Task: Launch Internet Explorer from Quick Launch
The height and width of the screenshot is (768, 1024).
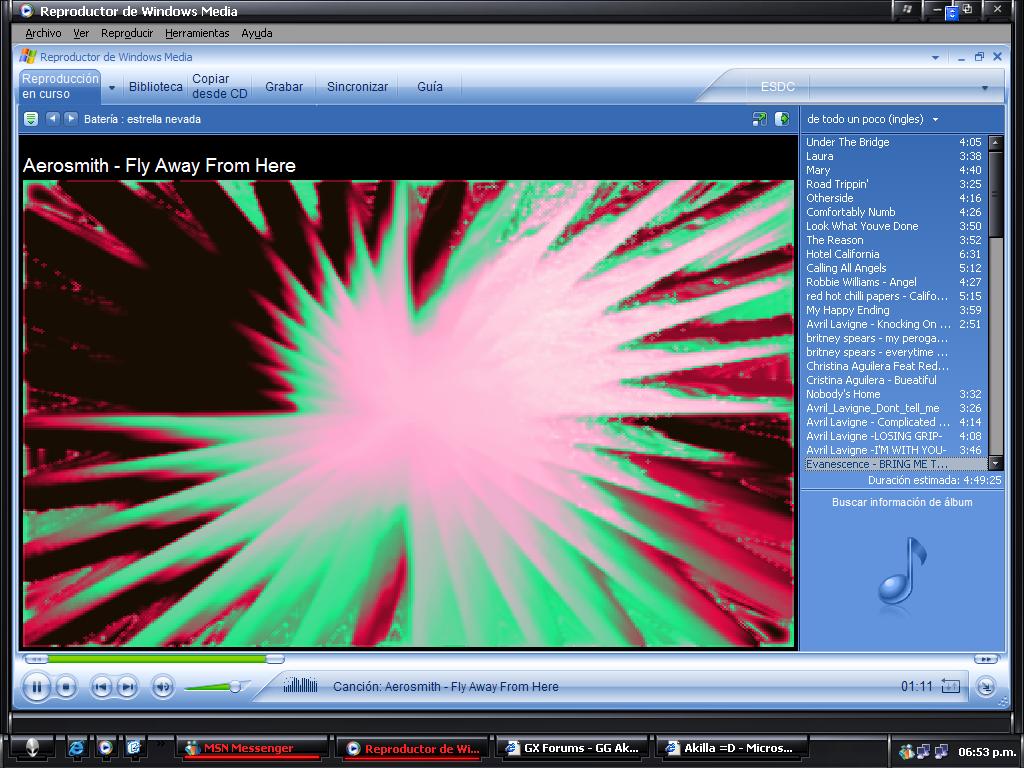Action: pos(76,748)
